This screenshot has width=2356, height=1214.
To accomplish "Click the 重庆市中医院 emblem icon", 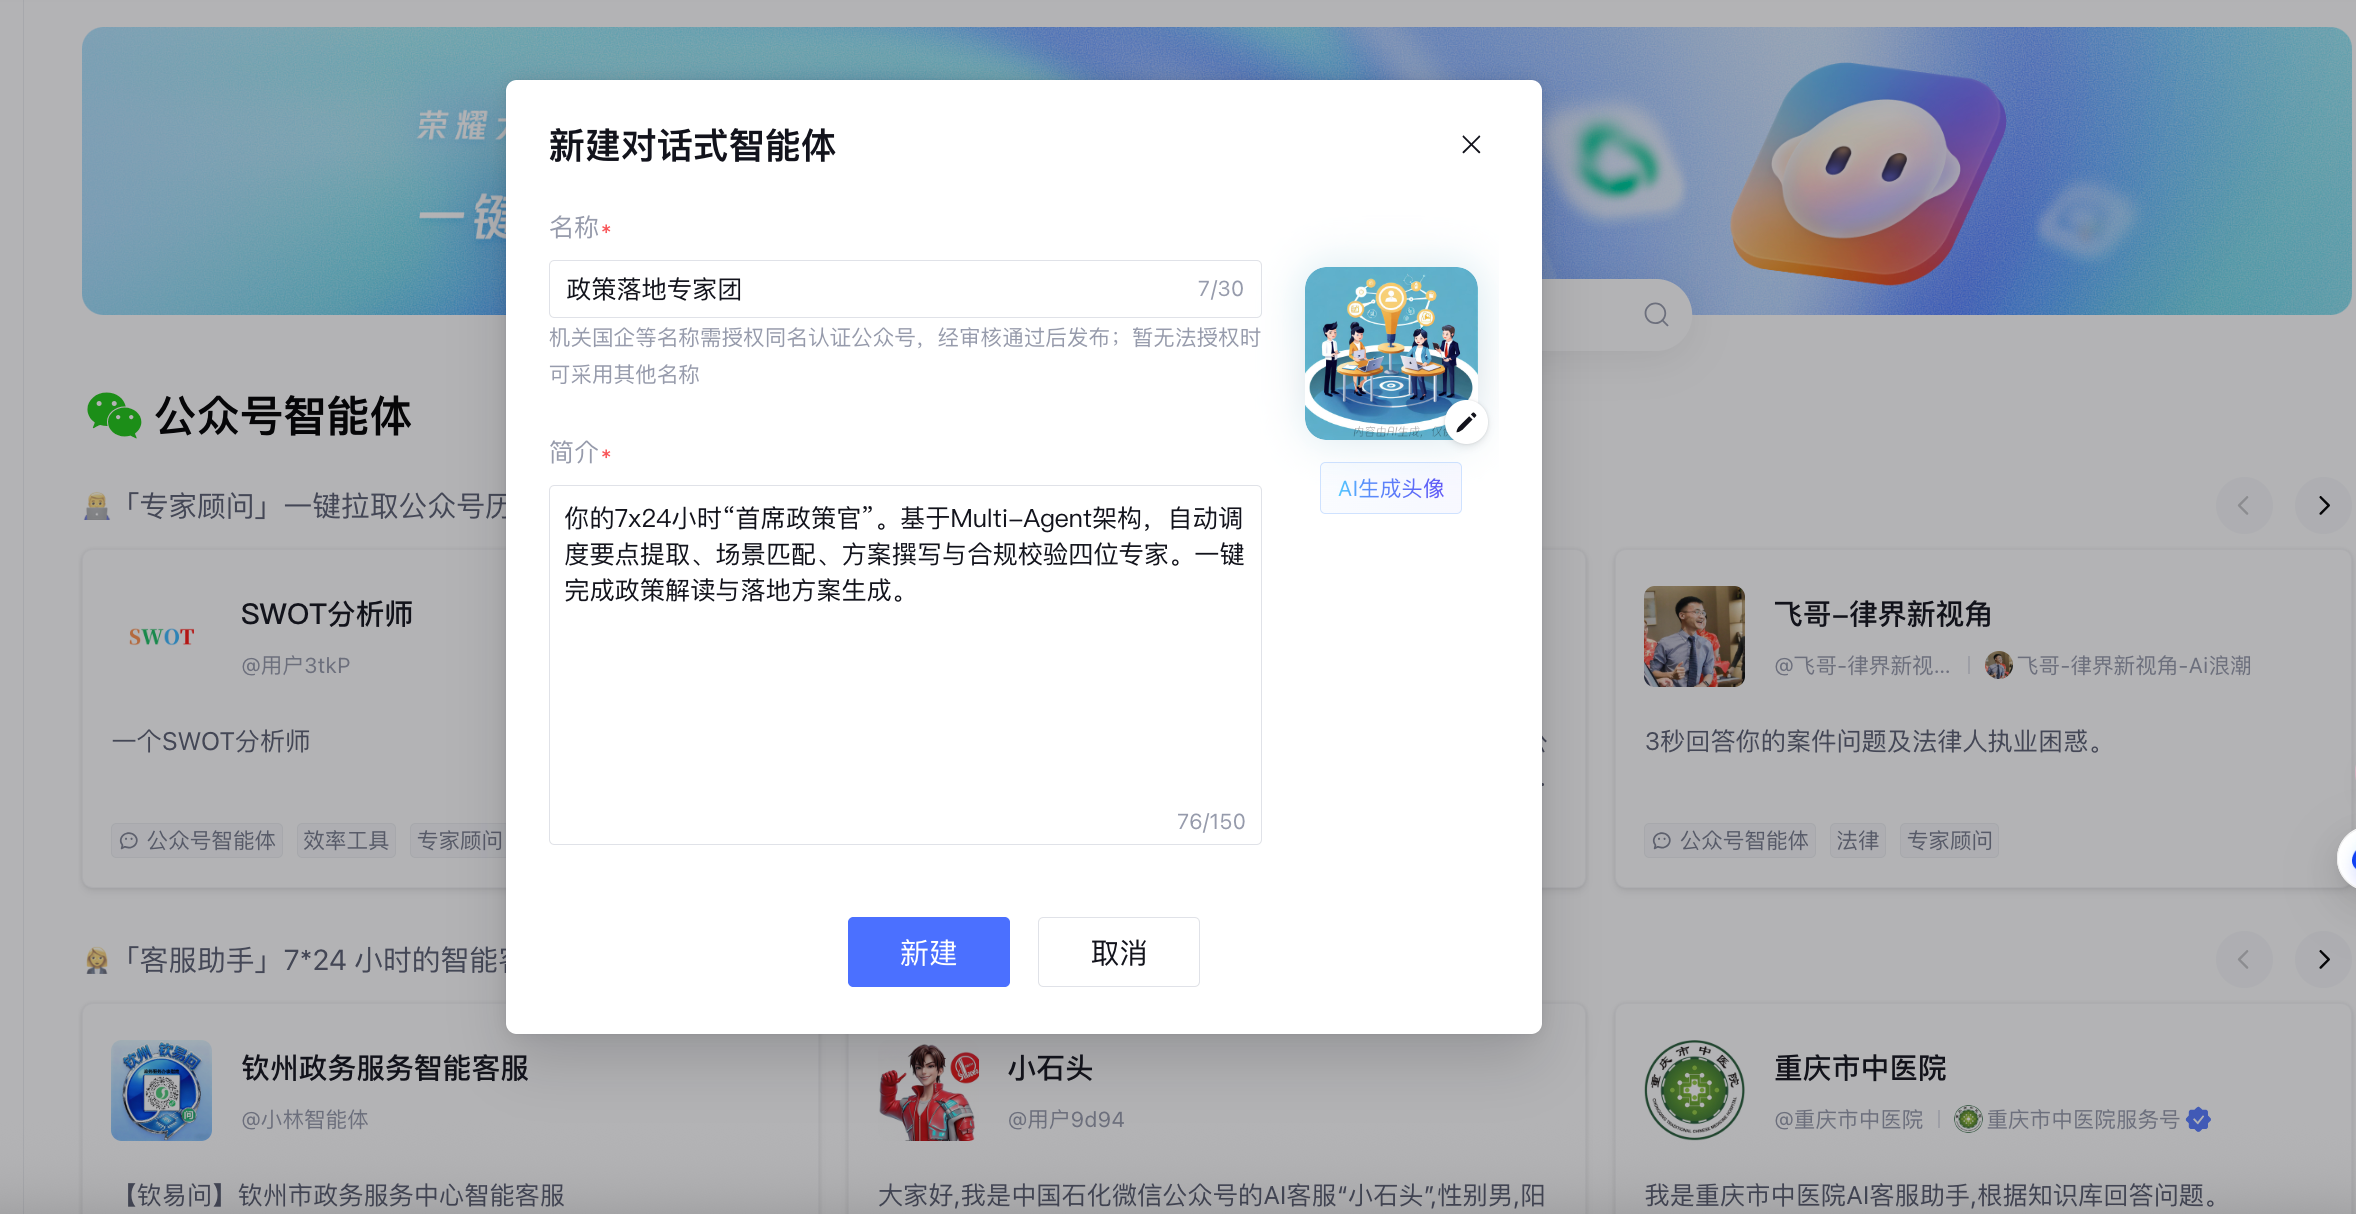I will point(1694,1090).
